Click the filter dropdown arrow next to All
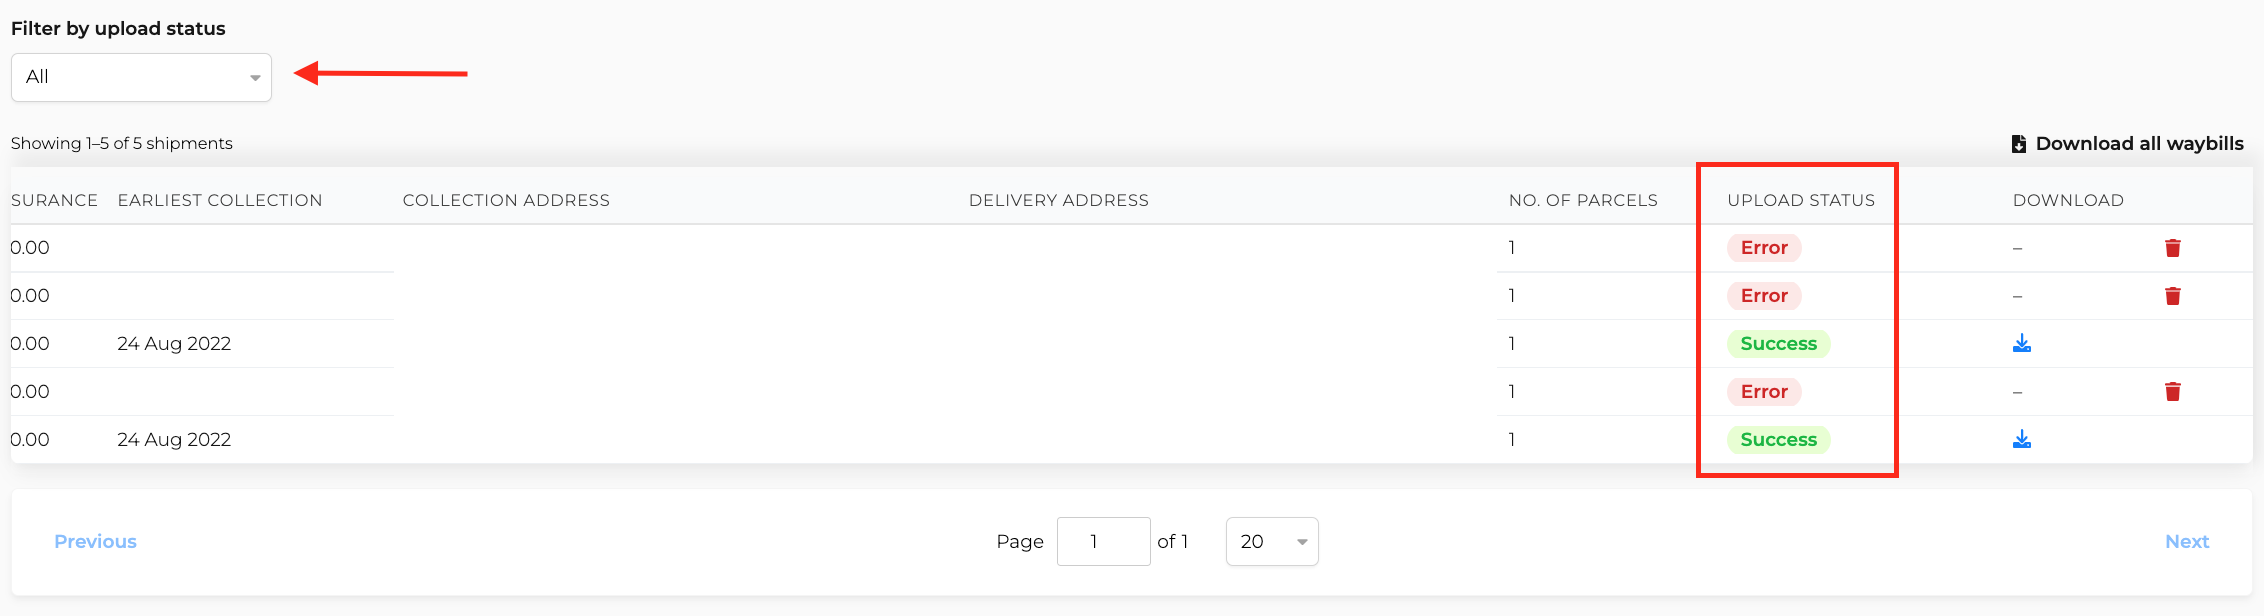Image resolution: width=2264 pixels, height=616 pixels. (x=255, y=78)
